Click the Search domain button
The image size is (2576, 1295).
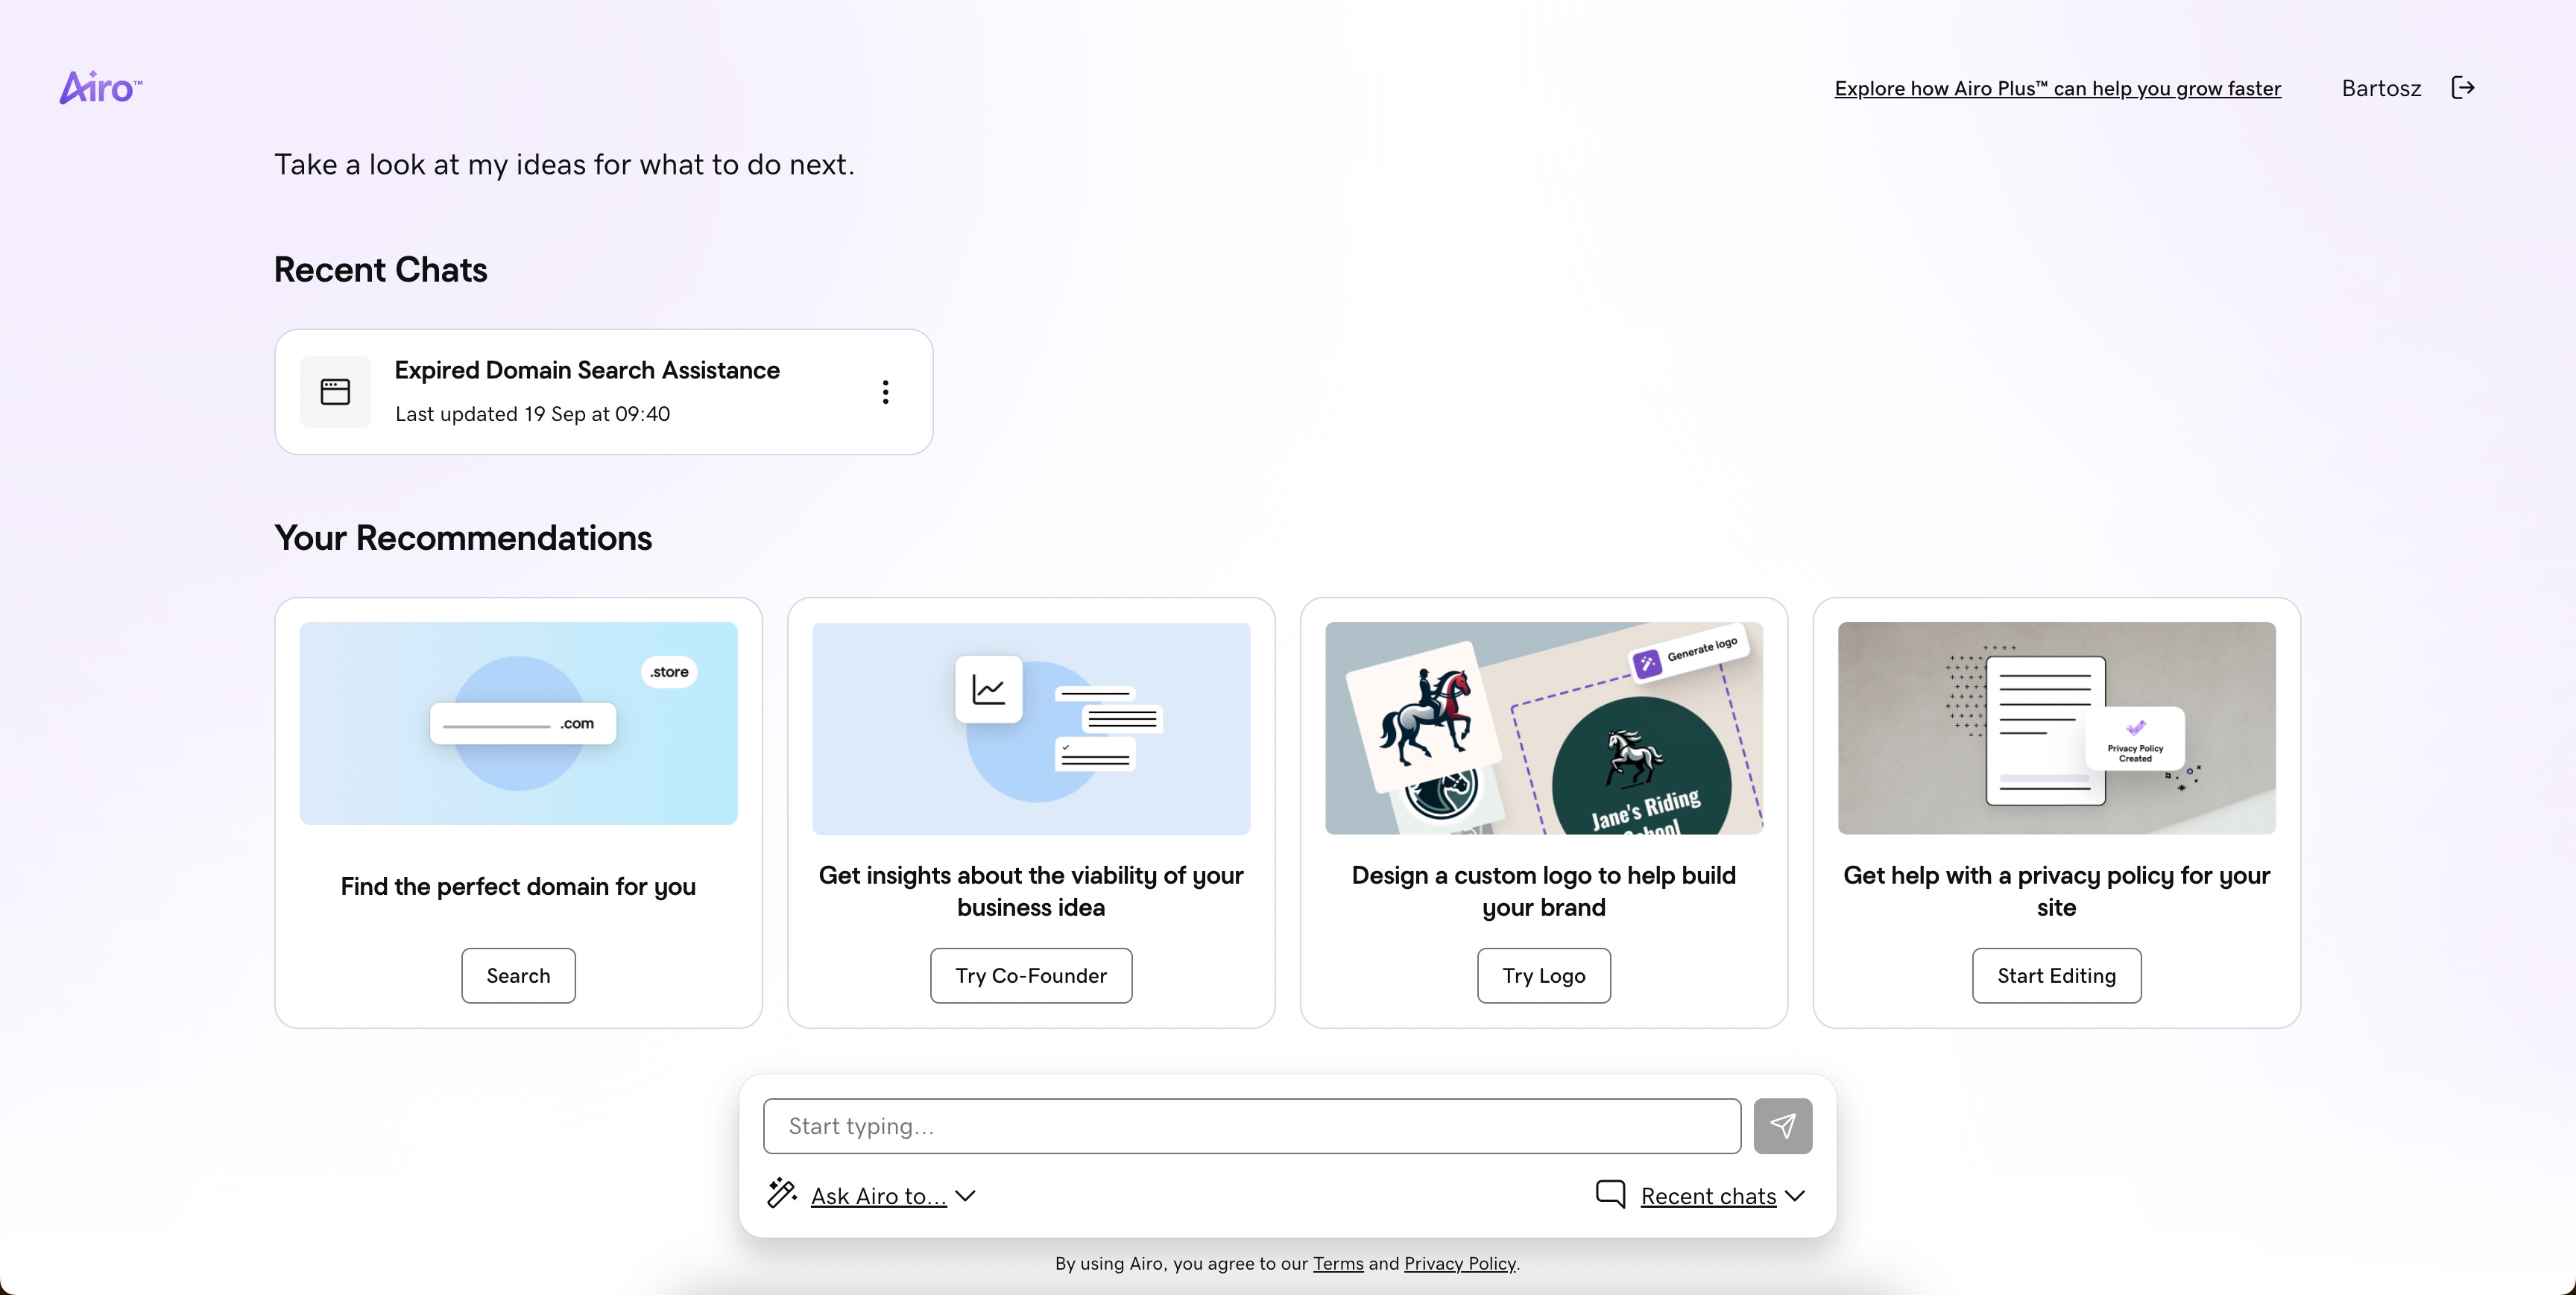[x=518, y=975]
